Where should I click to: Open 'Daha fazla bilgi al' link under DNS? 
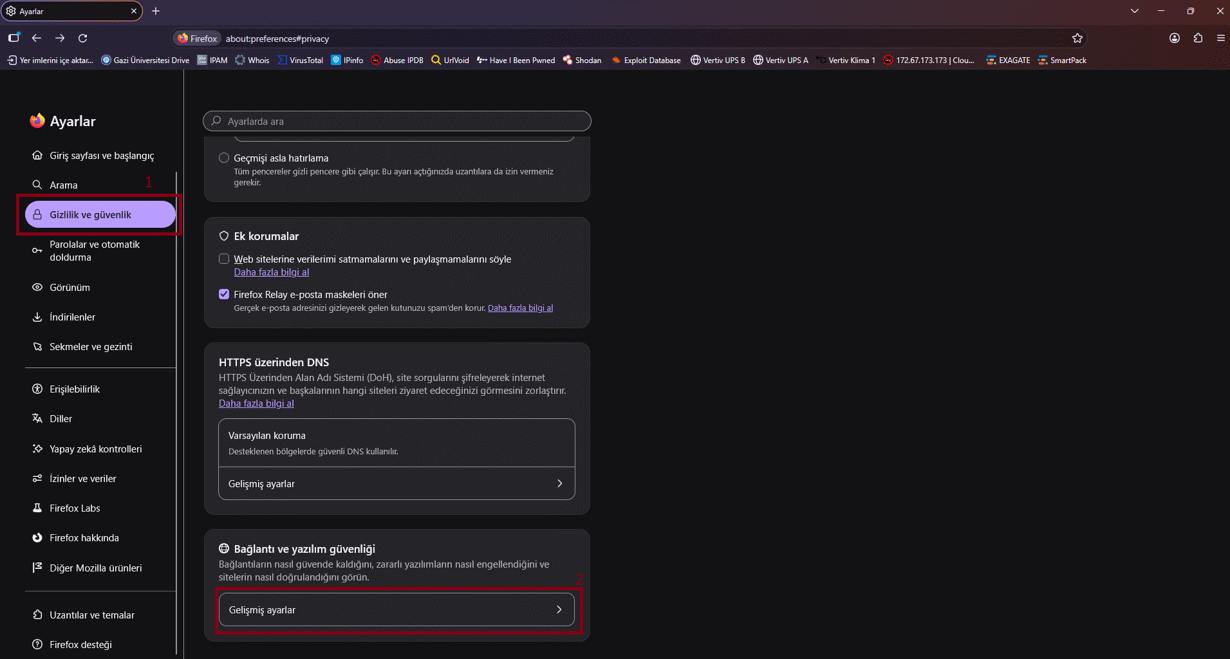pyautogui.click(x=256, y=404)
